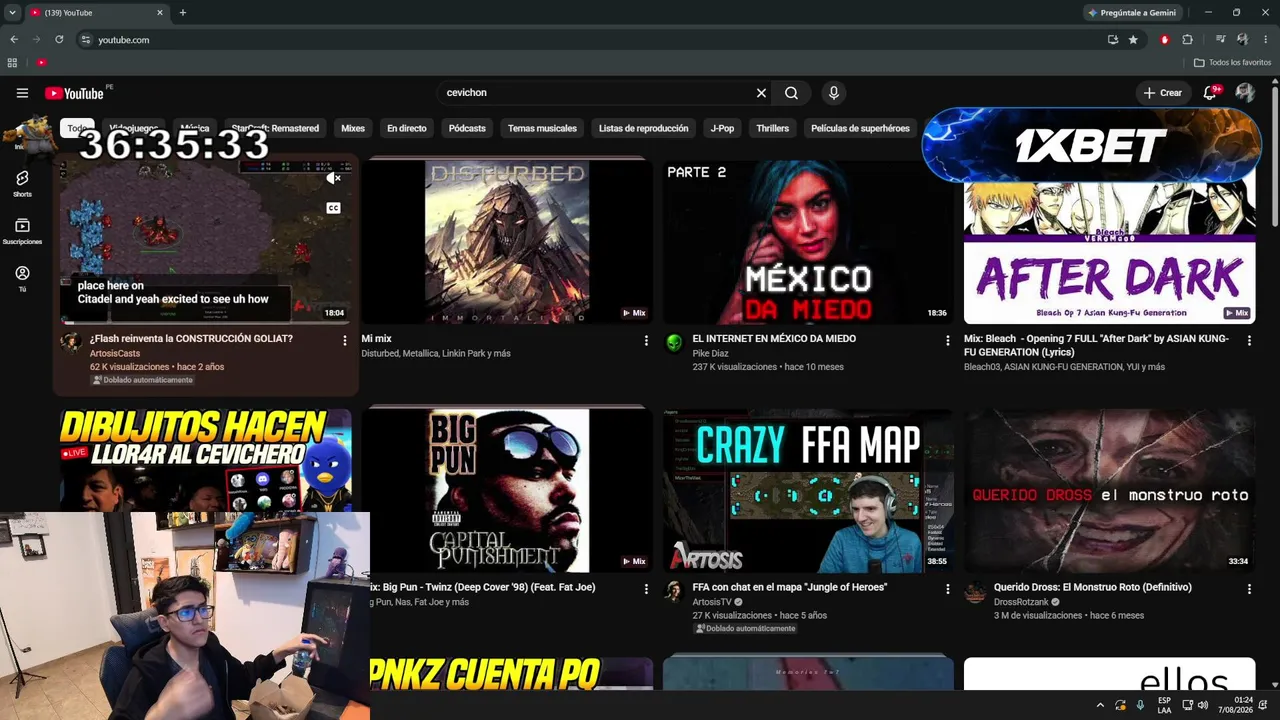The image size is (1280, 720).
Task: Filter by the Pódcasts chip
Action: point(467,128)
